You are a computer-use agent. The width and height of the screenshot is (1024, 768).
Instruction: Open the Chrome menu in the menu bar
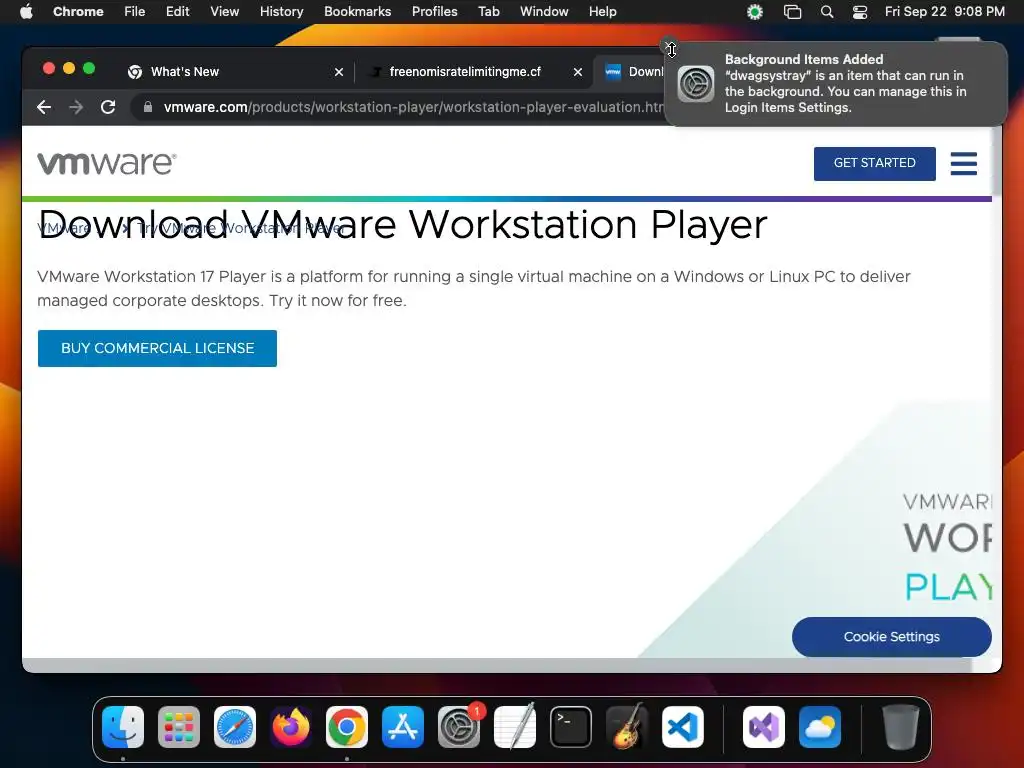78,12
